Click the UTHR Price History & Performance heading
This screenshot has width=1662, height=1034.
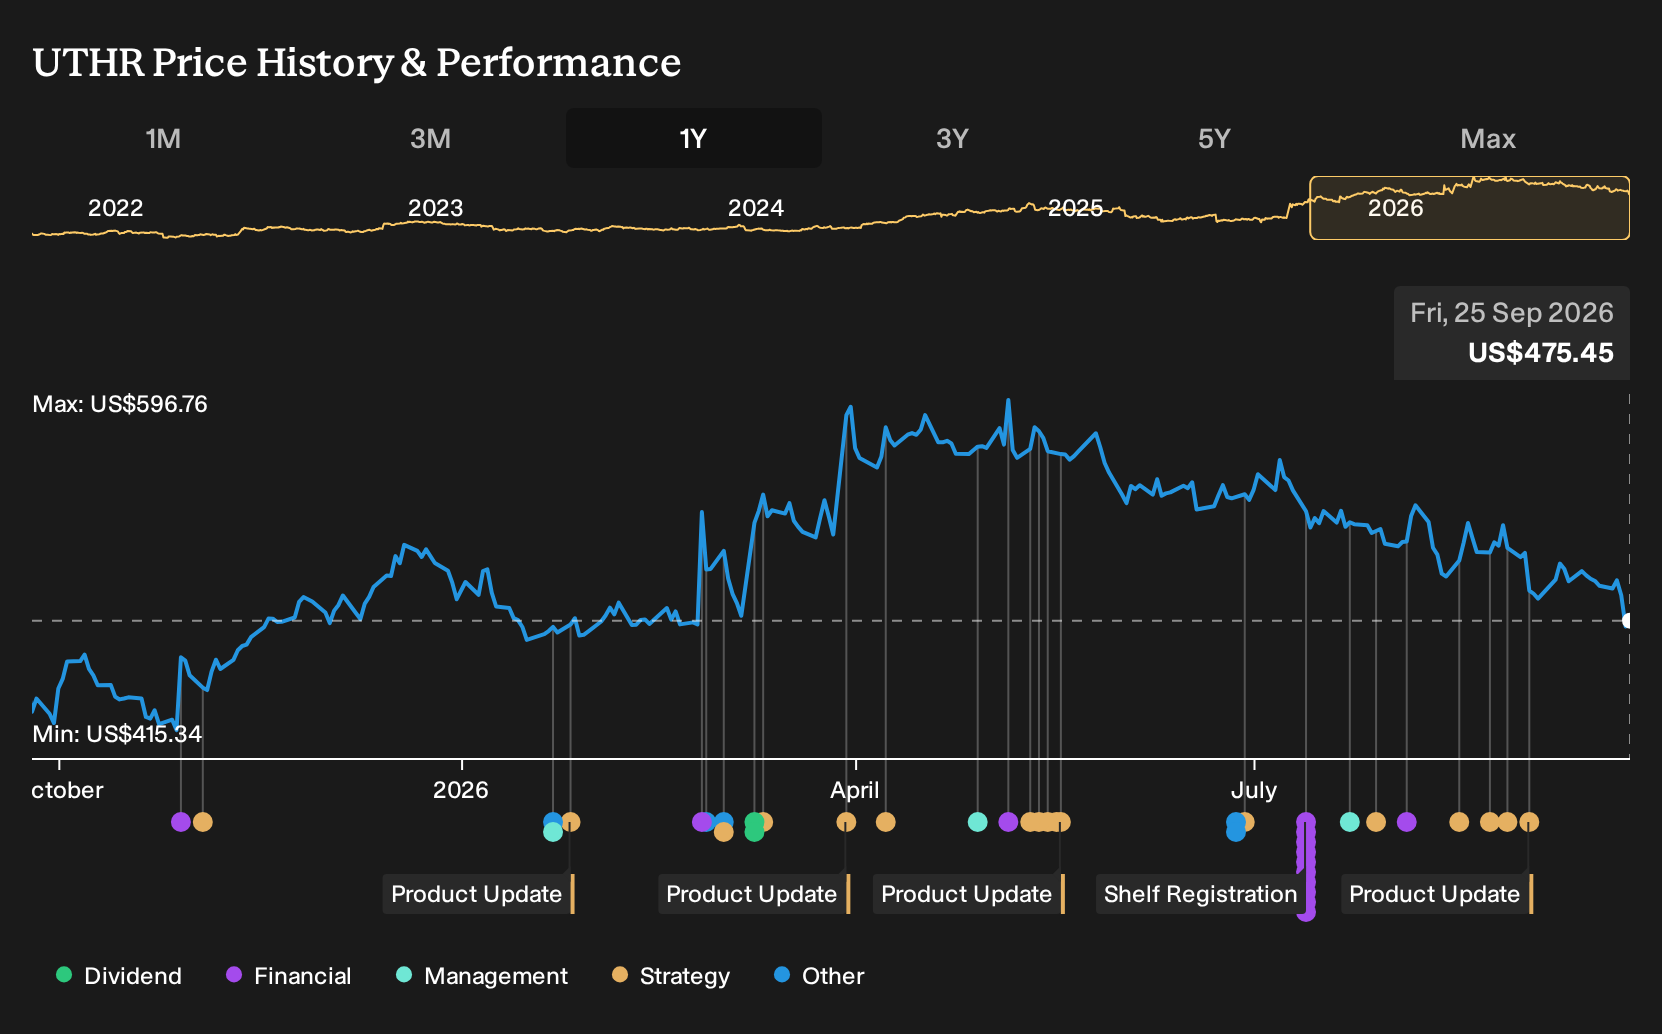357,62
